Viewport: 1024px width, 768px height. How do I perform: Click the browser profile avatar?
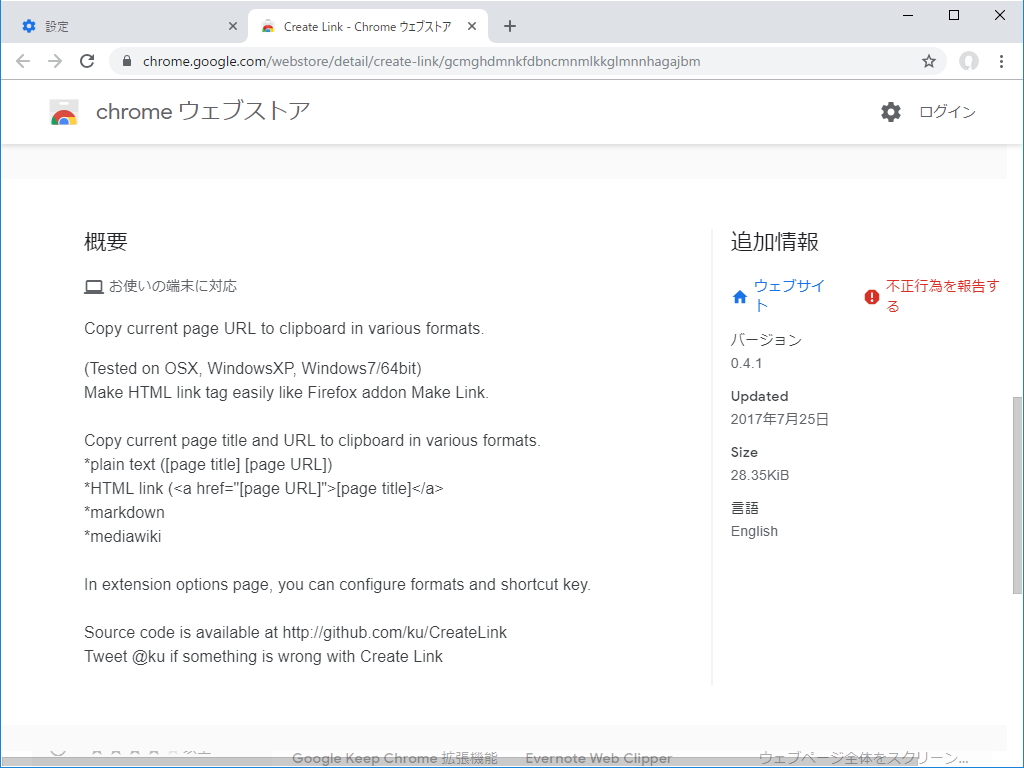tap(968, 61)
